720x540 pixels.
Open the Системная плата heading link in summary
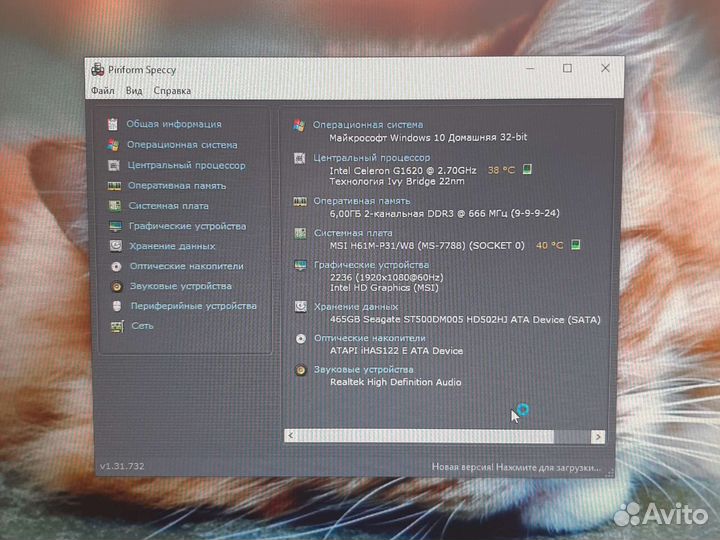click(353, 233)
